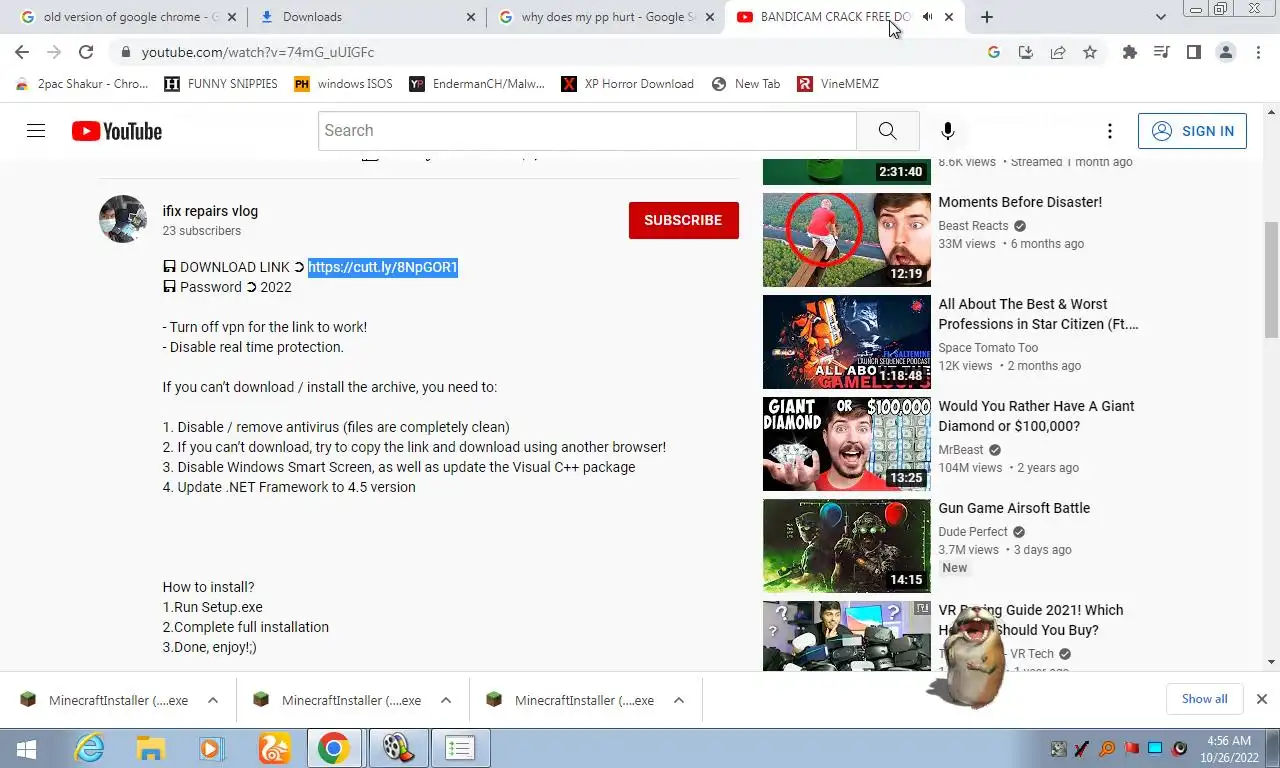Click ifix repairs vlog channel avatar
1280x768 pixels.
pyautogui.click(x=123, y=219)
